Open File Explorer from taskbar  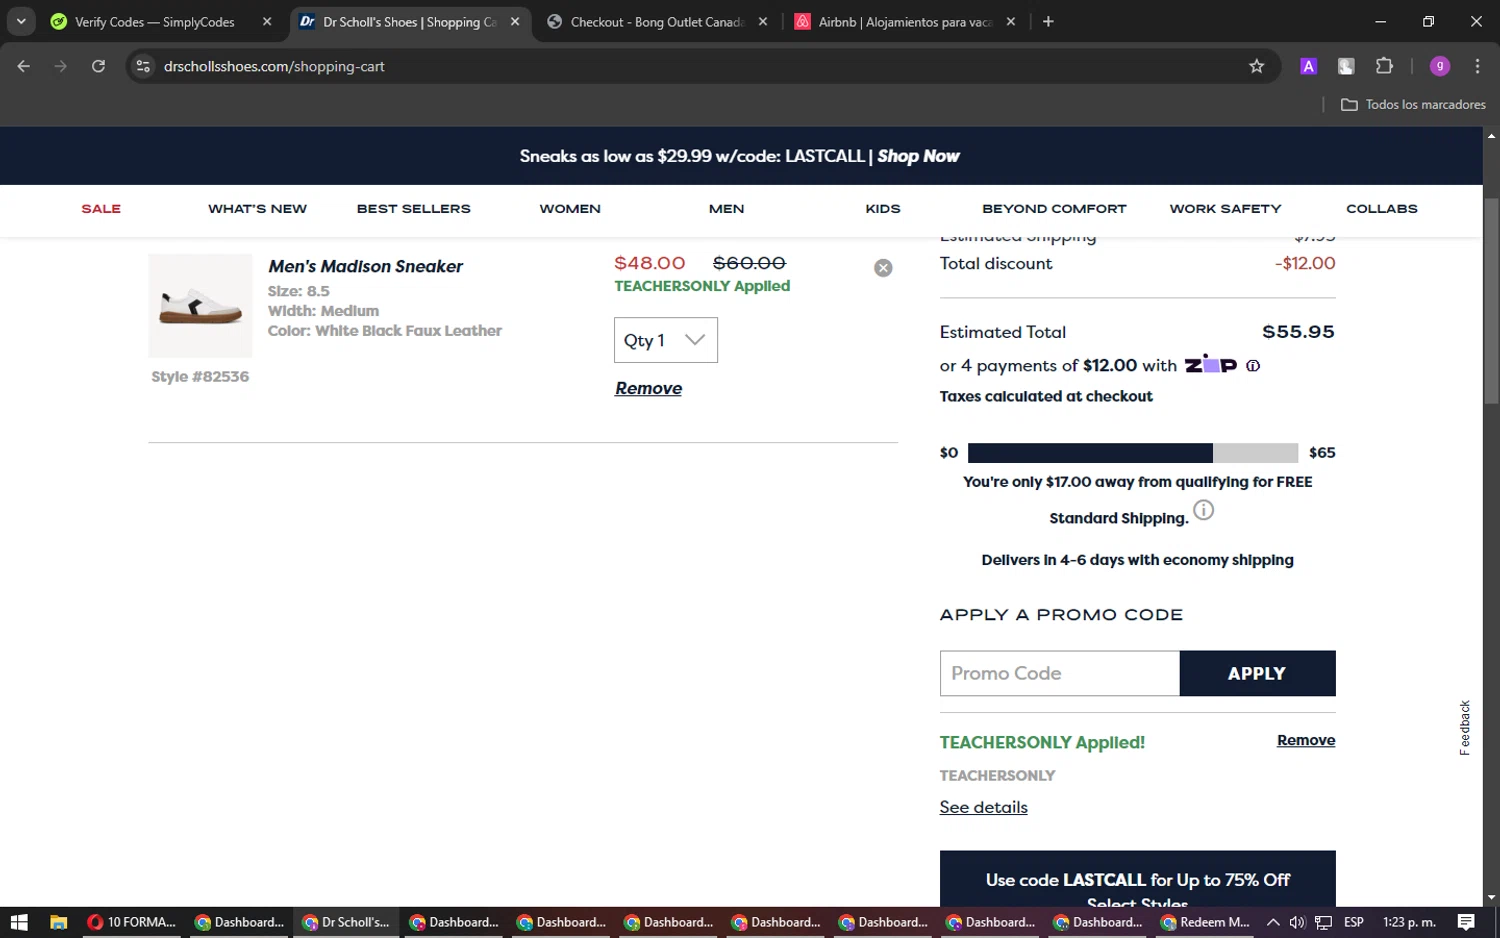[58, 922]
